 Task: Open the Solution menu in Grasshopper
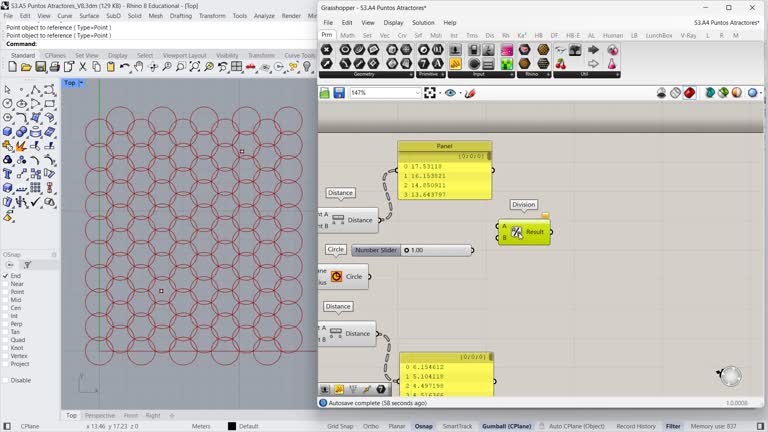pyautogui.click(x=423, y=22)
